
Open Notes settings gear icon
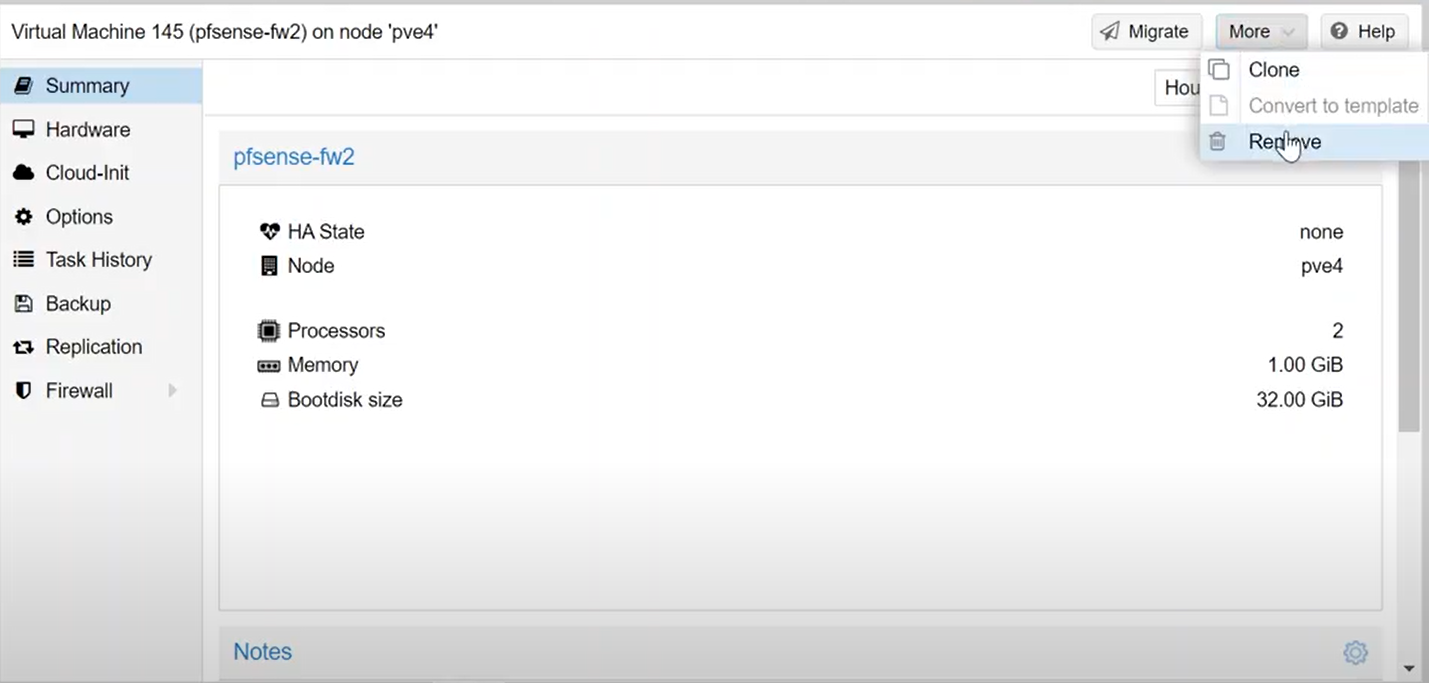pyautogui.click(x=1355, y=653)
